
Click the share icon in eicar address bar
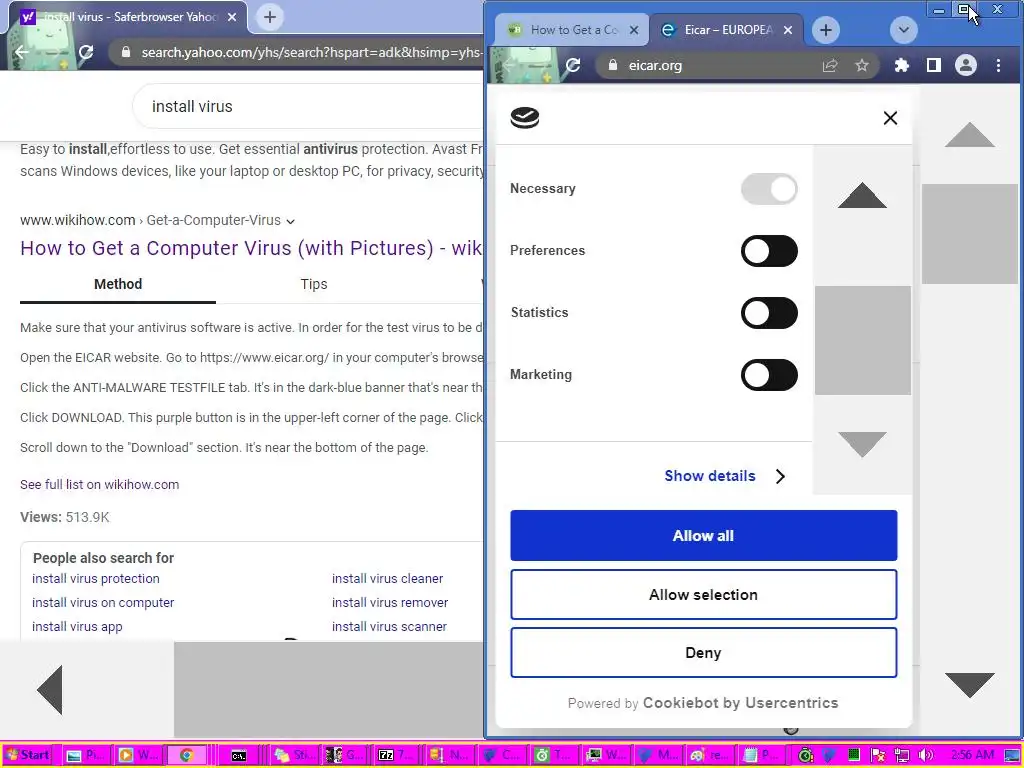pyautogui.click(x=830, y=65)
